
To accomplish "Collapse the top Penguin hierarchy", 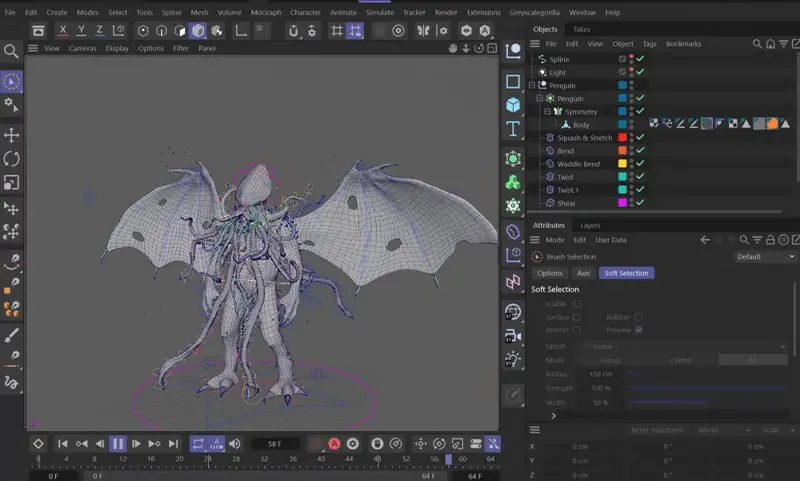I will [532, 85].
